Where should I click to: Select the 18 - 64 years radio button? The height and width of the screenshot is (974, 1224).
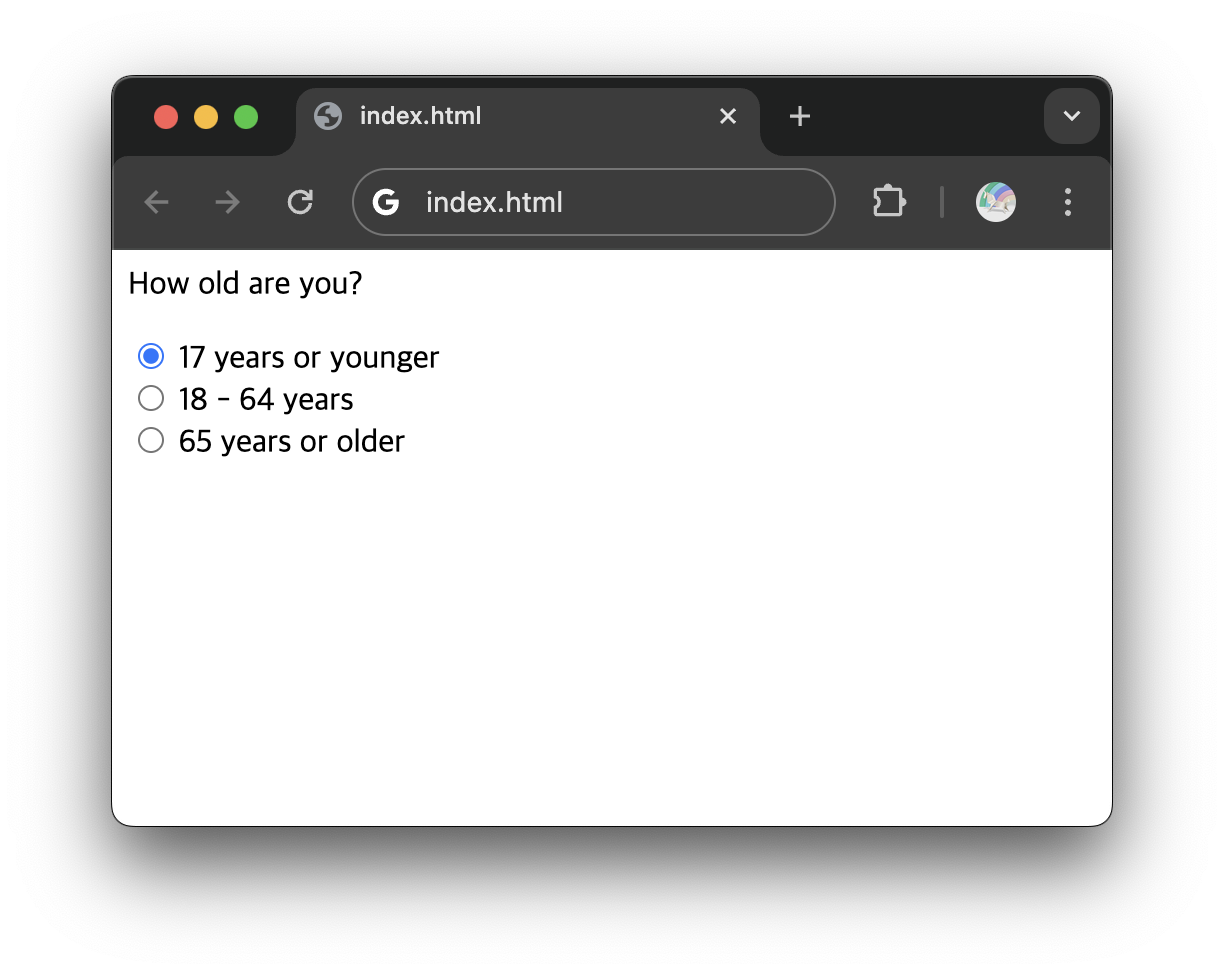click(x=151, y=398)
